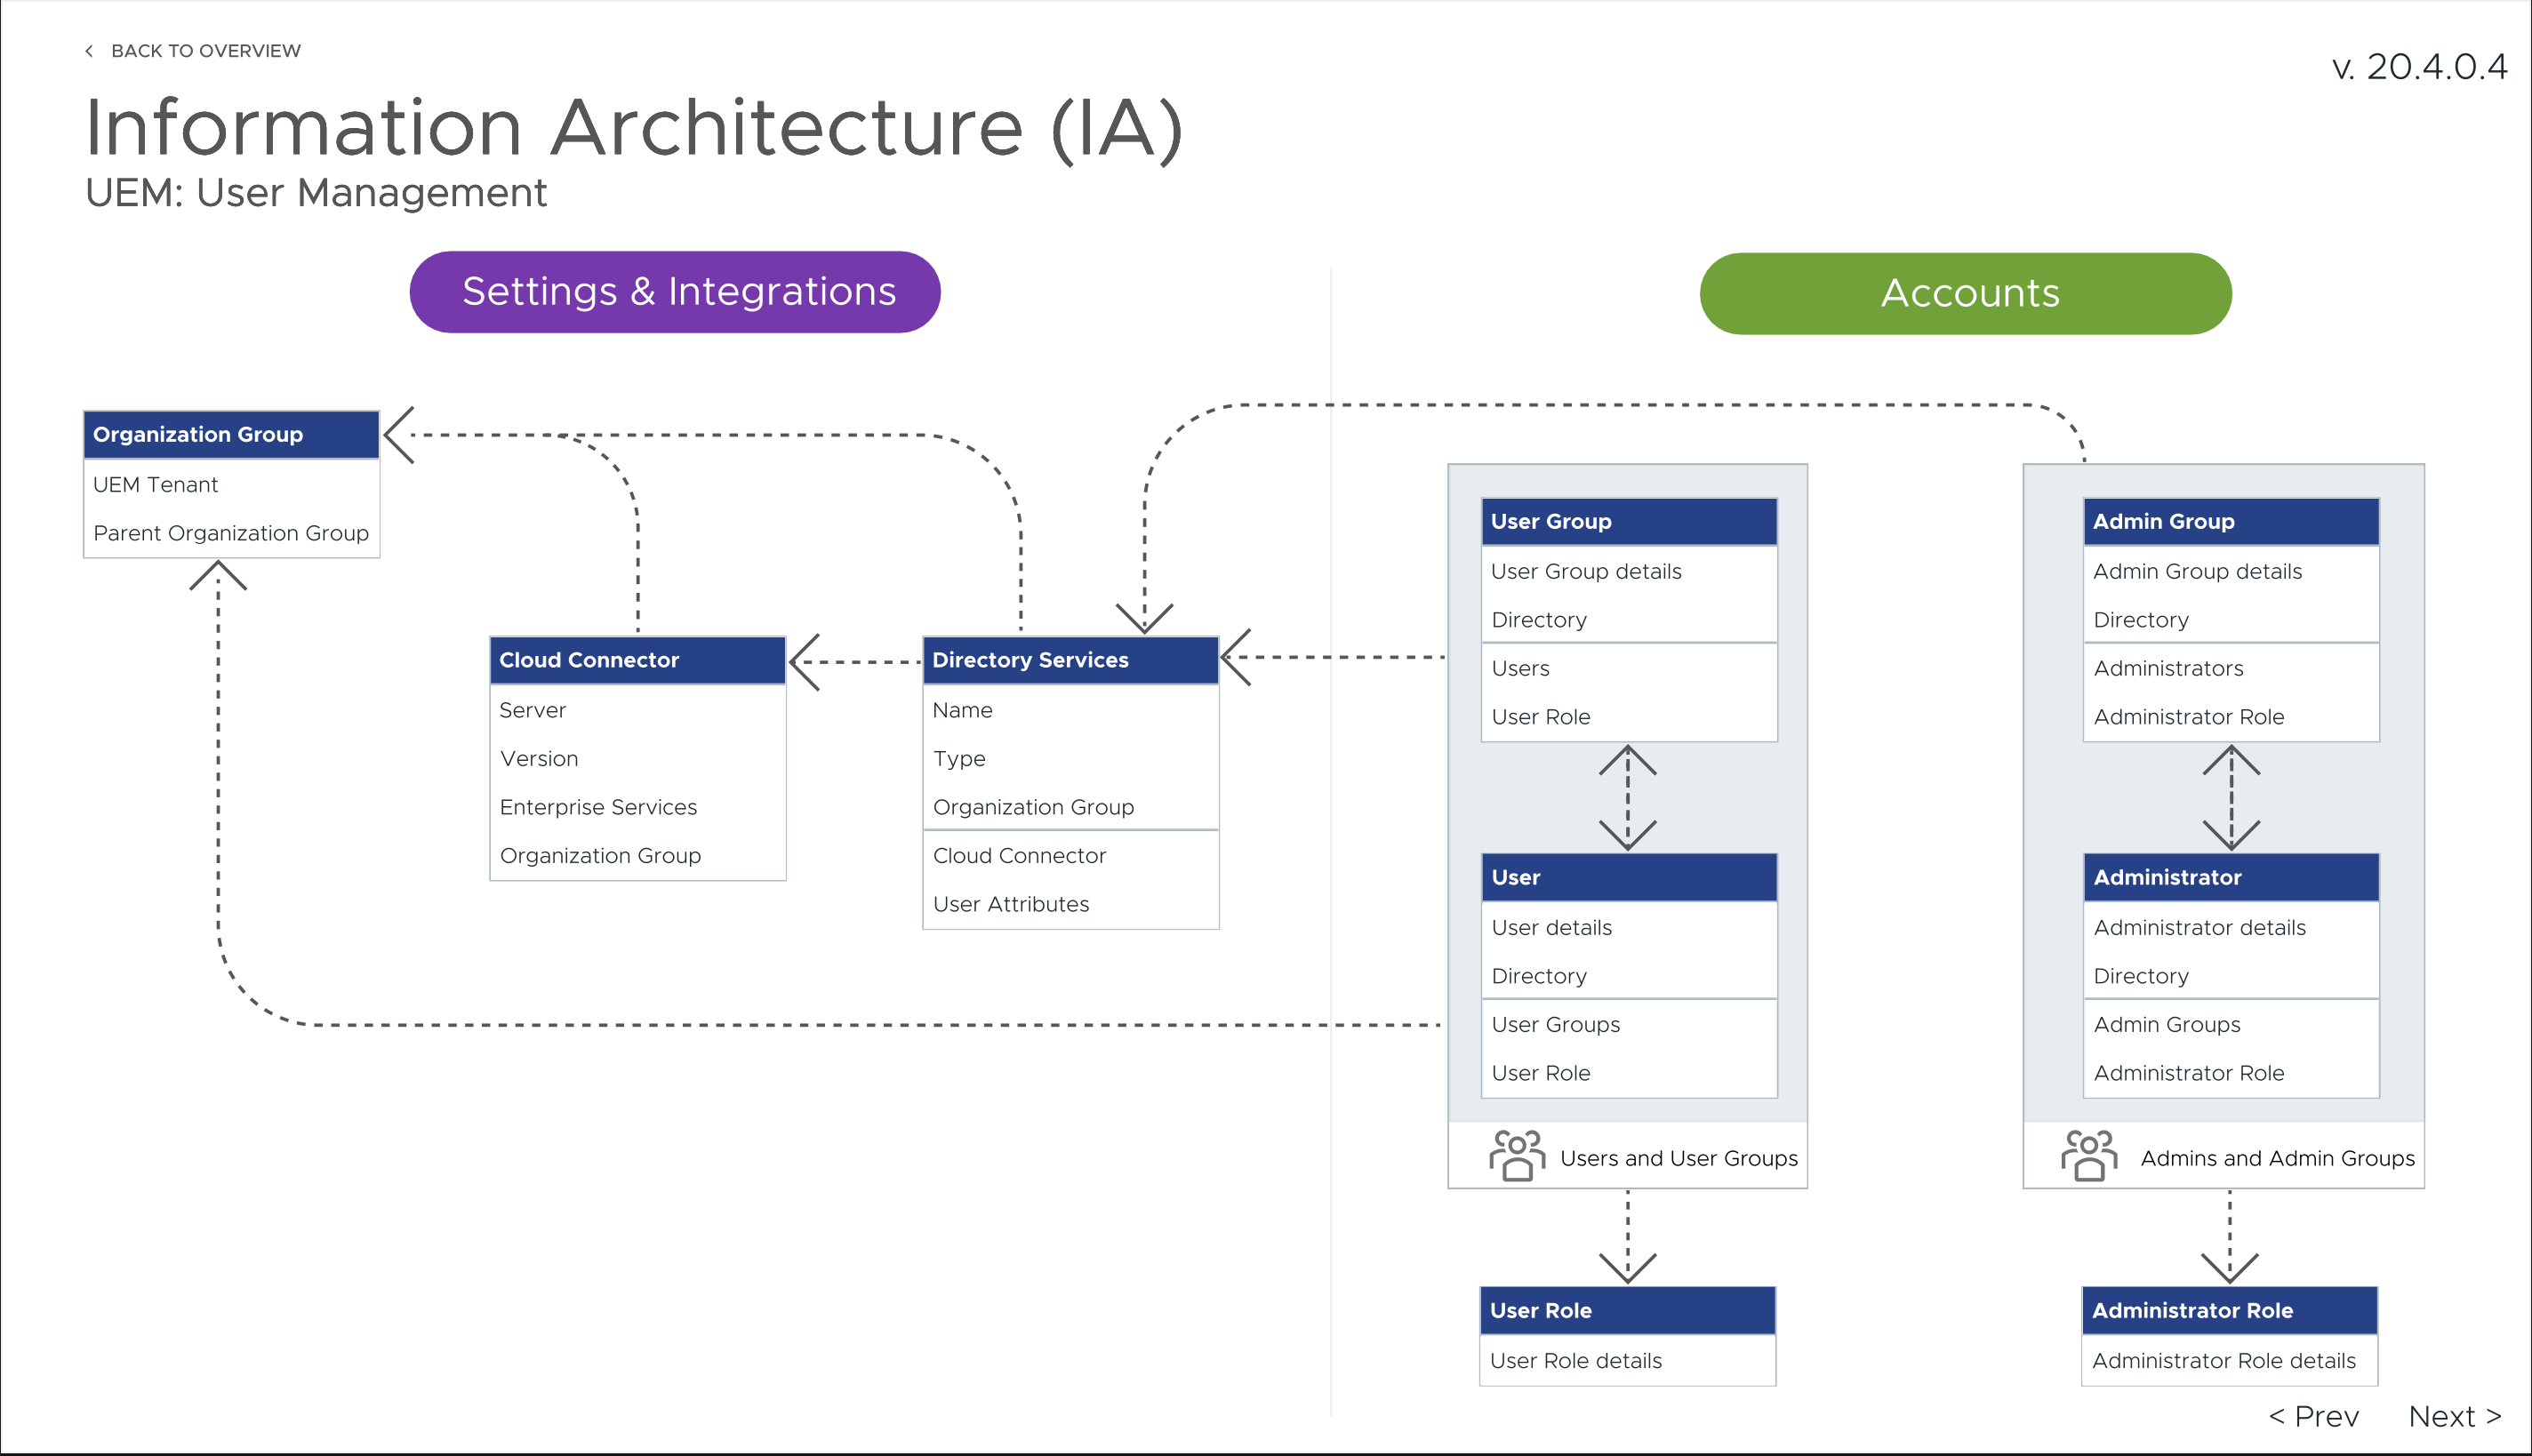
Task: Select the Cloud Connector box header
Action: pyautogui.click(x=637, y=660)
